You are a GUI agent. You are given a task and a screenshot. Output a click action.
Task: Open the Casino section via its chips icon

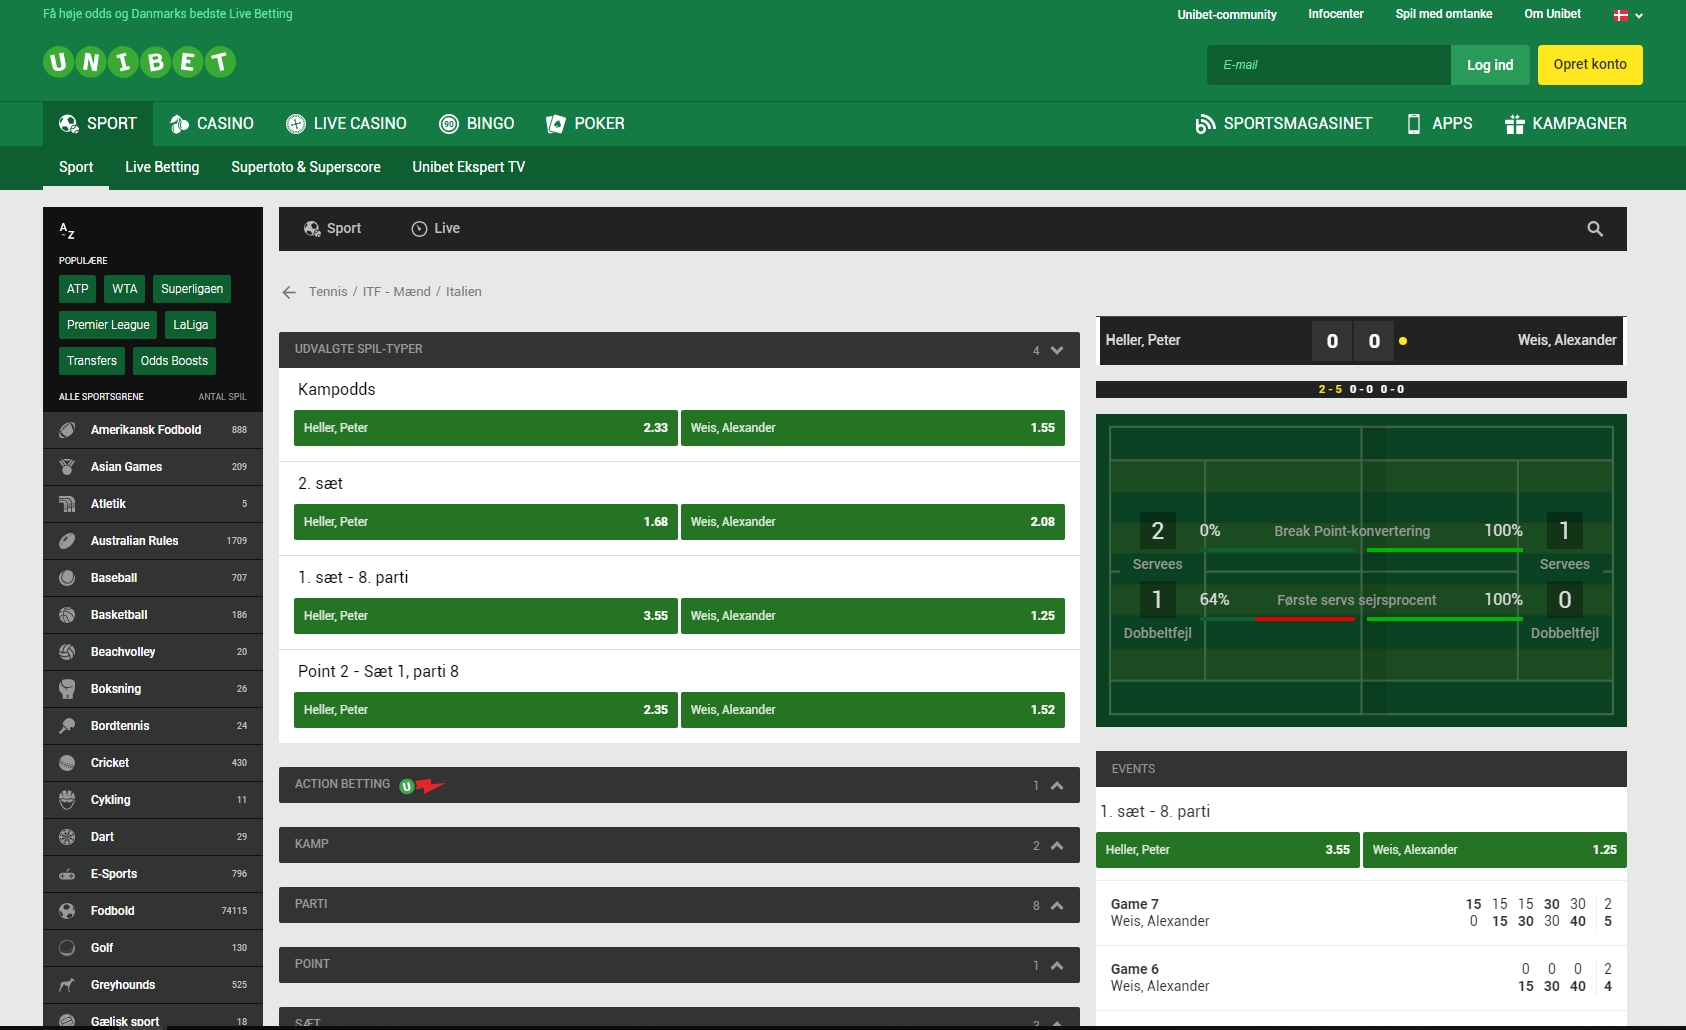180,123
